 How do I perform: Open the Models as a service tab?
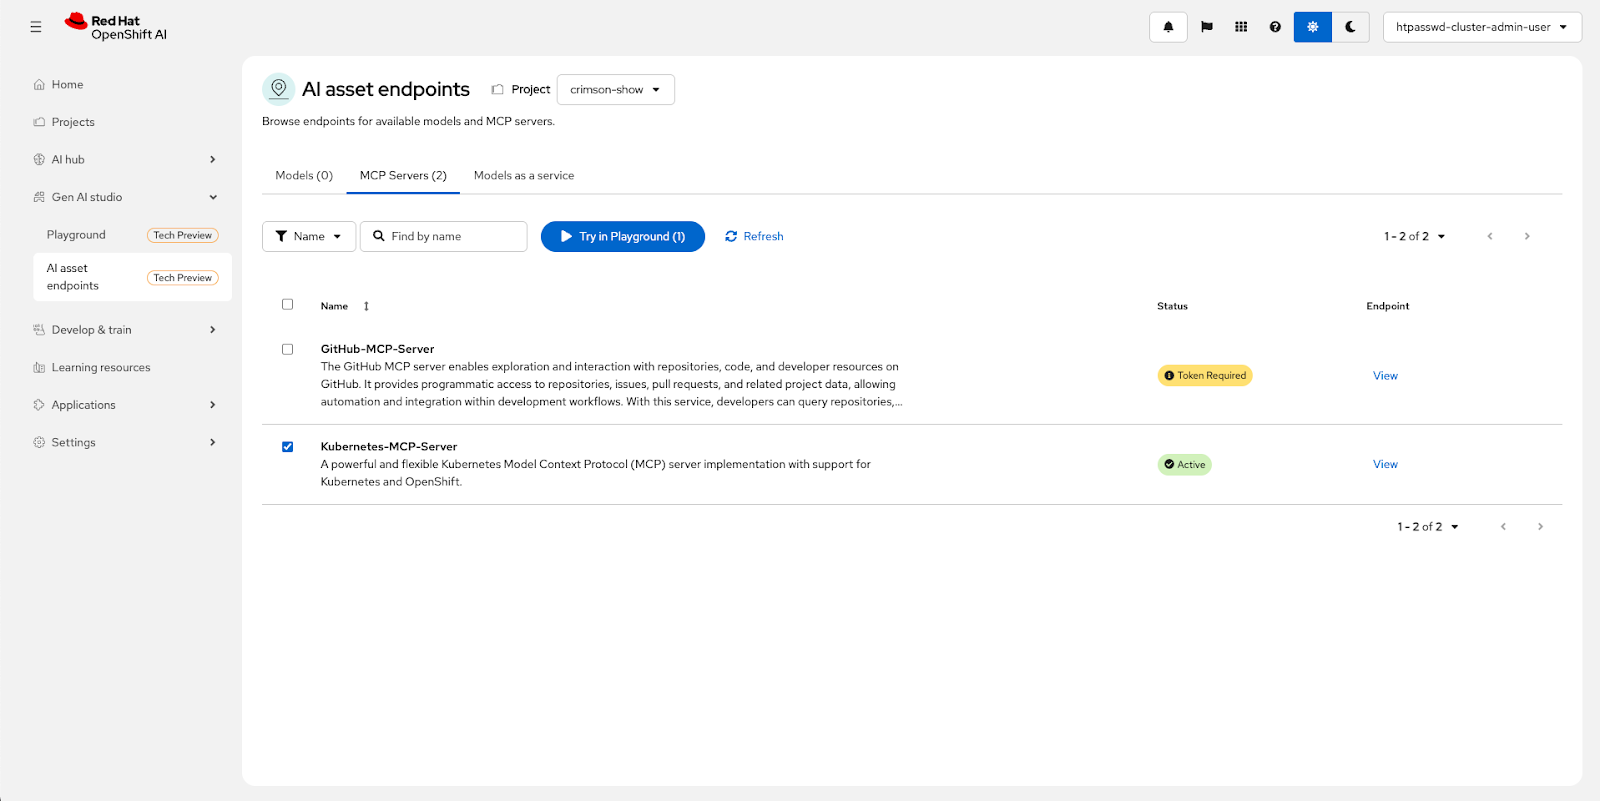pos(523,176)
